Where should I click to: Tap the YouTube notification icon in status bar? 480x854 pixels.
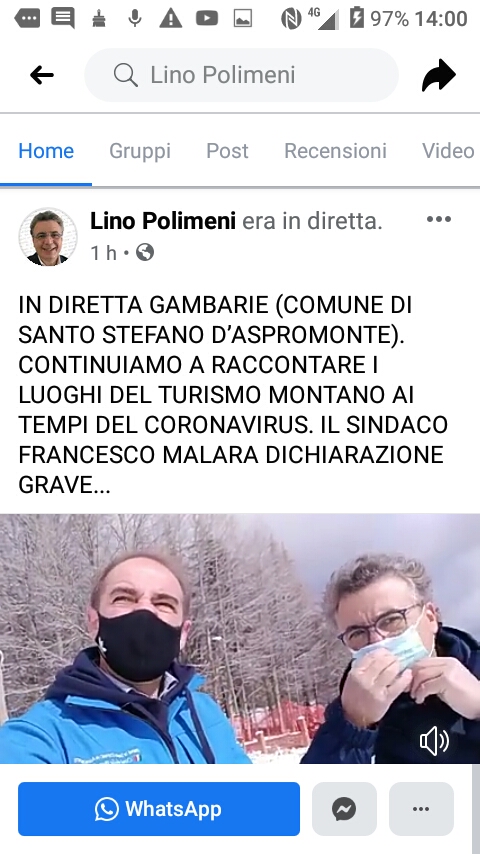[207, 19]
